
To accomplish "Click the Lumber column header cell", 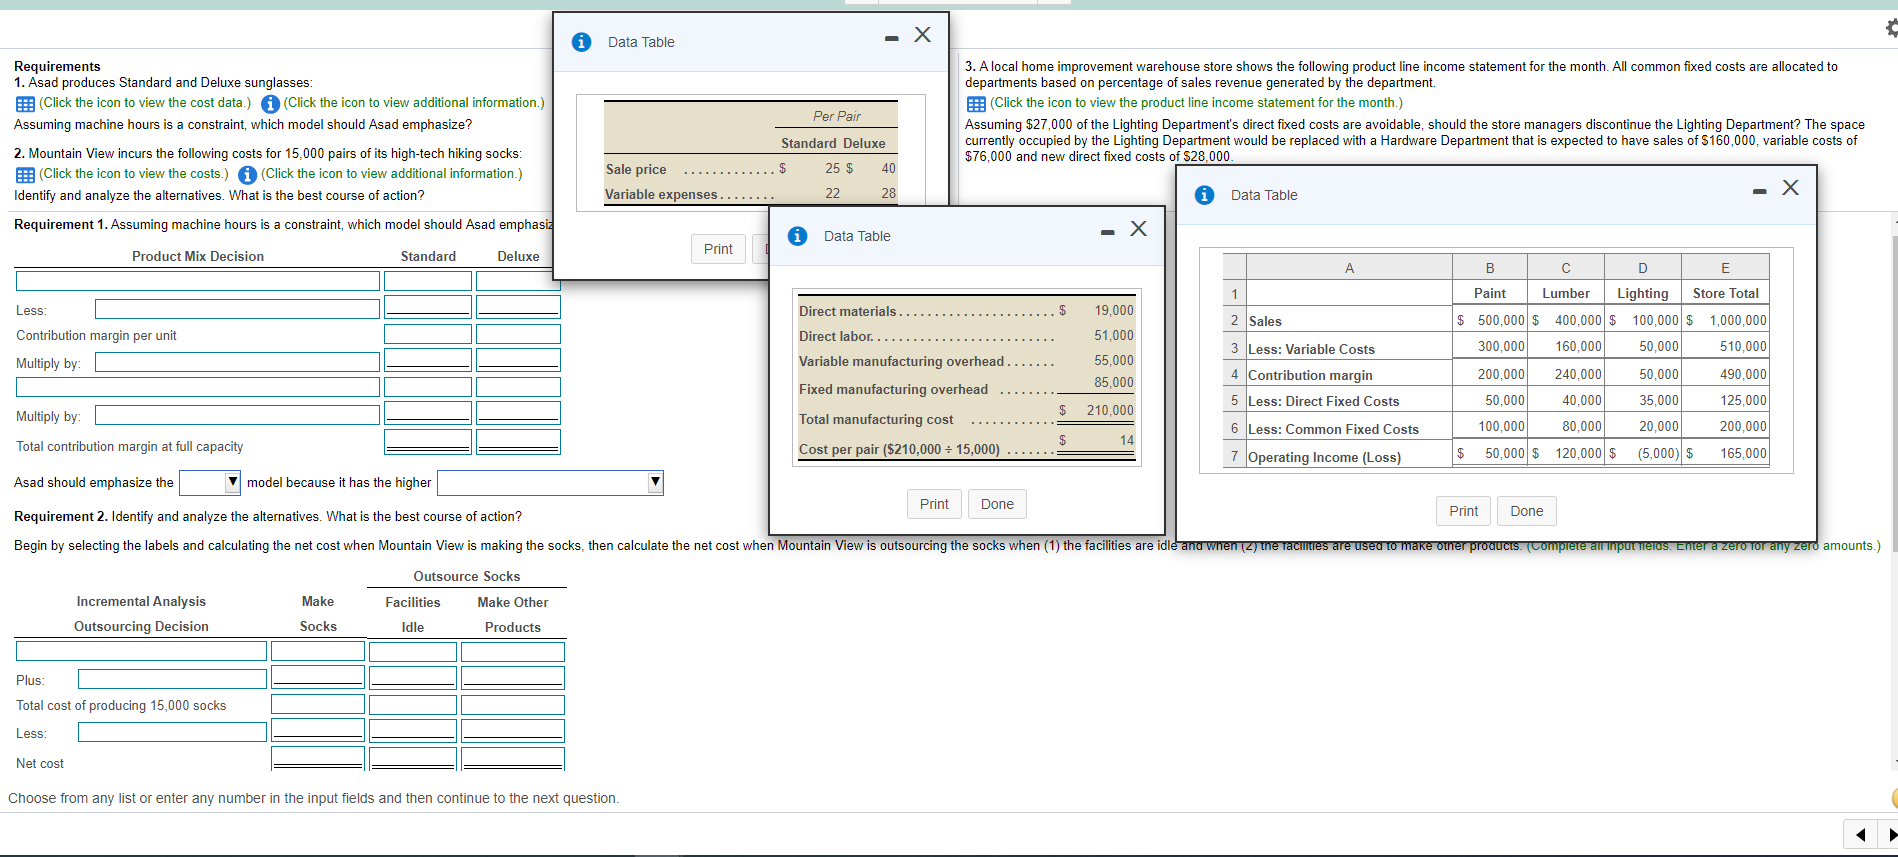I will click(x=1565, y=293).
